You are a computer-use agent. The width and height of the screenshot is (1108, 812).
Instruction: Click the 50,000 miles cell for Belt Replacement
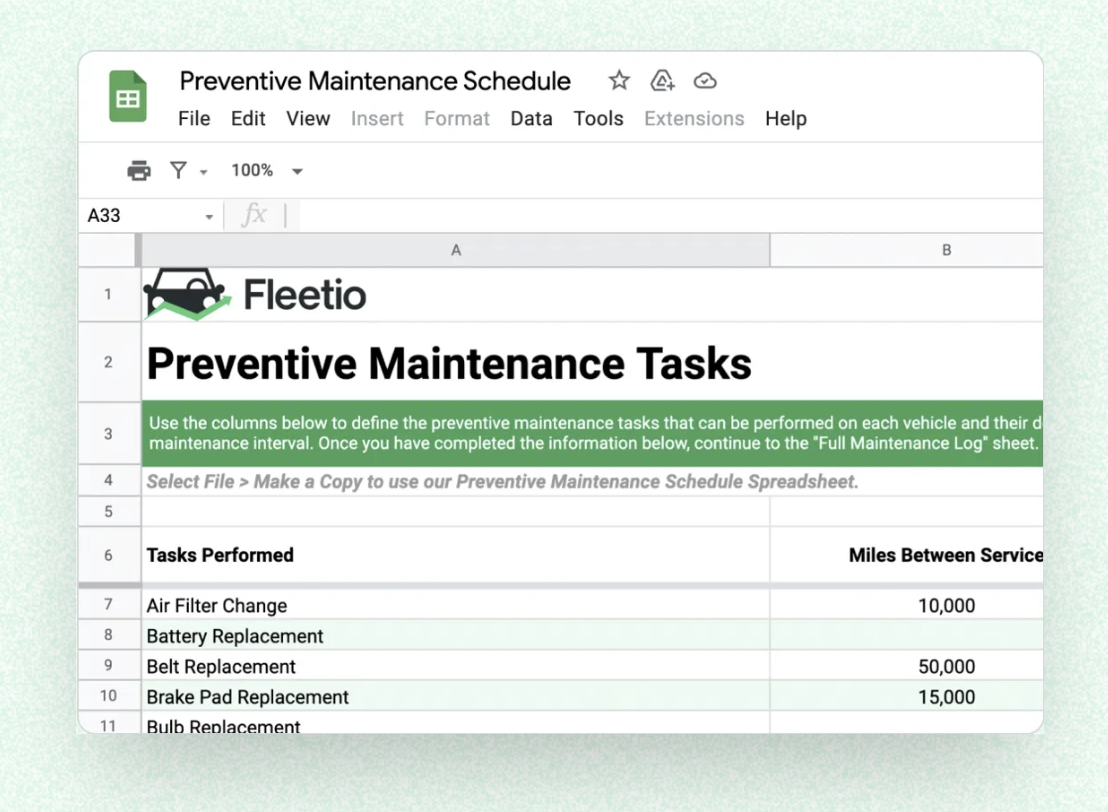pyautogui.click(x=945, y=667)
